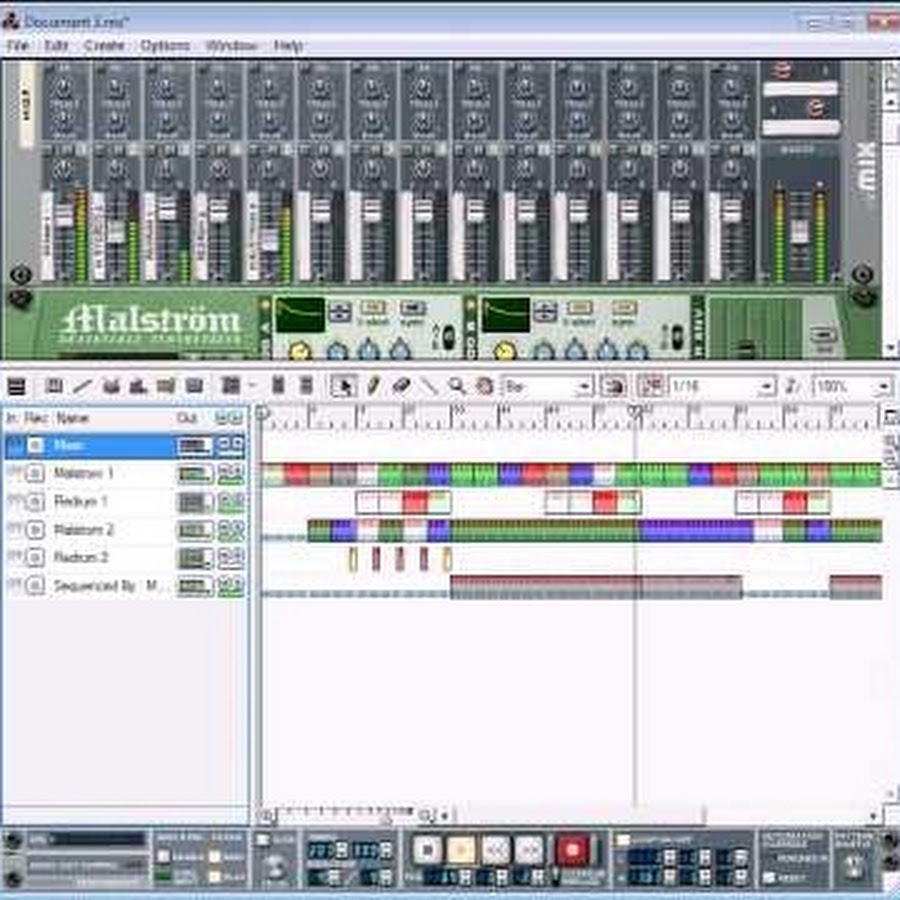The height and width of the screenshot is (900, 900).
Task: Open the Bar tool-resolution dropdown
Action: pos(583,386)
